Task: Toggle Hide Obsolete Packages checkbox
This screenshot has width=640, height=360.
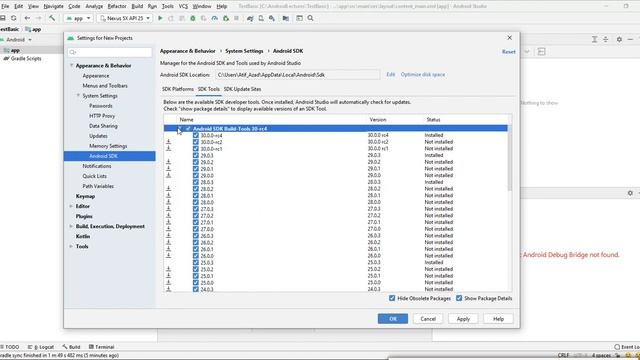Action: tap(392, 298)
